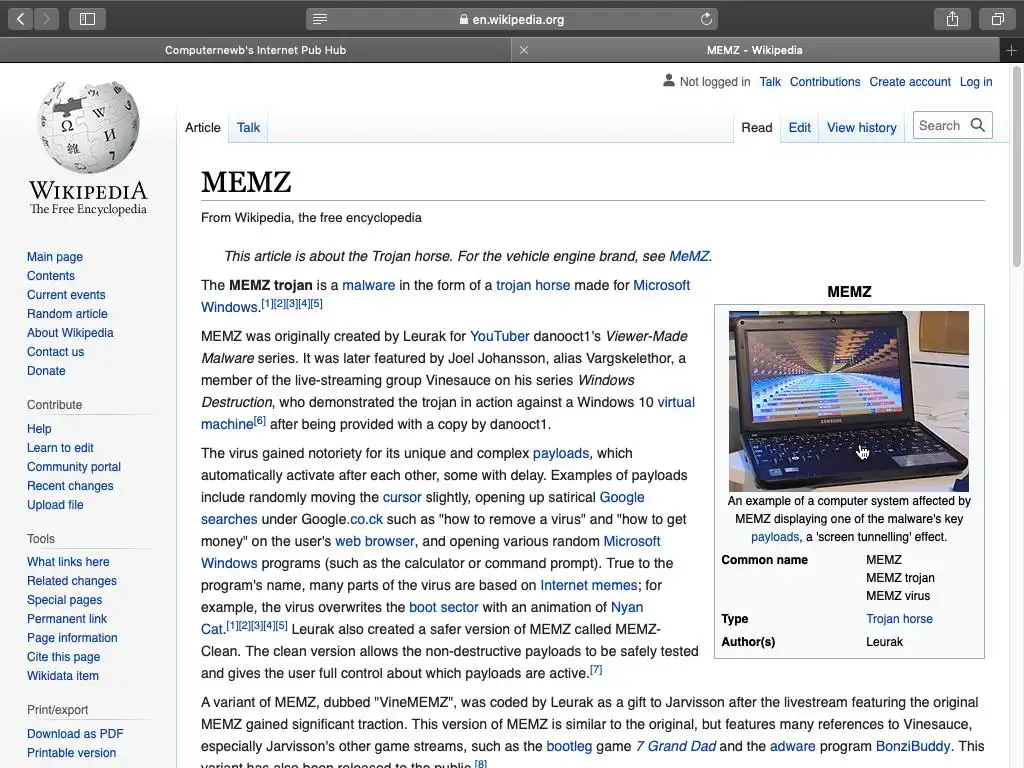Open Current events link
This screenshot has width=1024, height=768.
66,295
